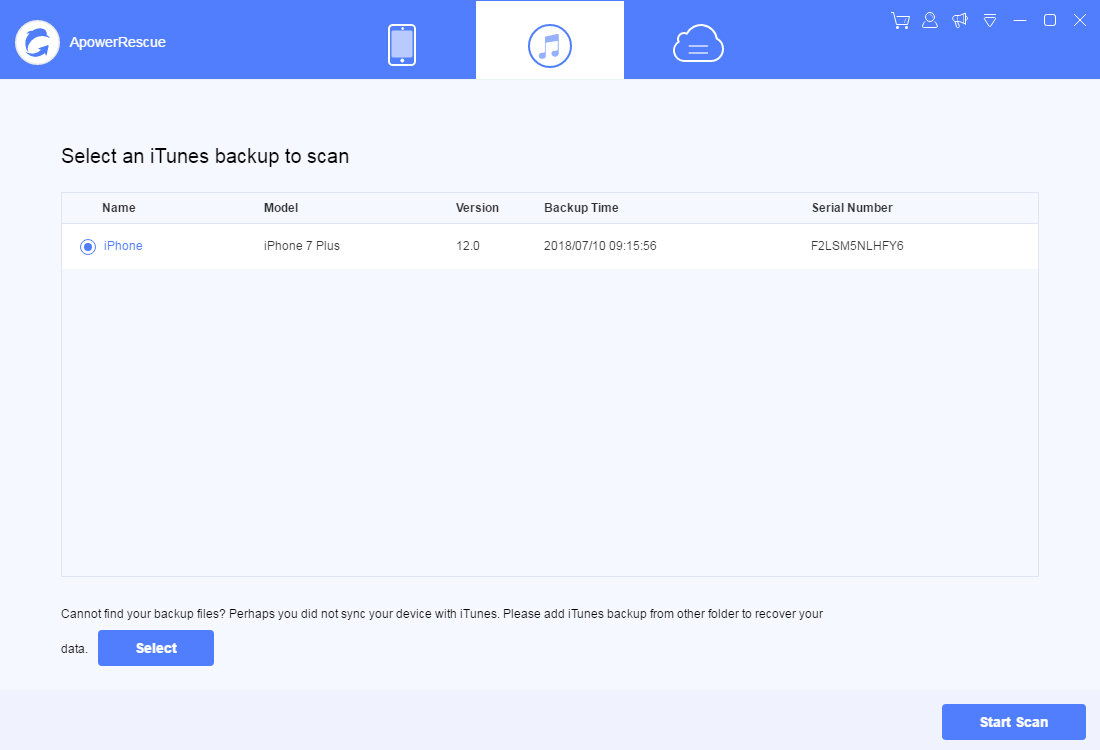Image resolution: width=1100 pixels, height=750 pixels.
Task: Select the iPhone backup radio button
Action: pos(88,246)
